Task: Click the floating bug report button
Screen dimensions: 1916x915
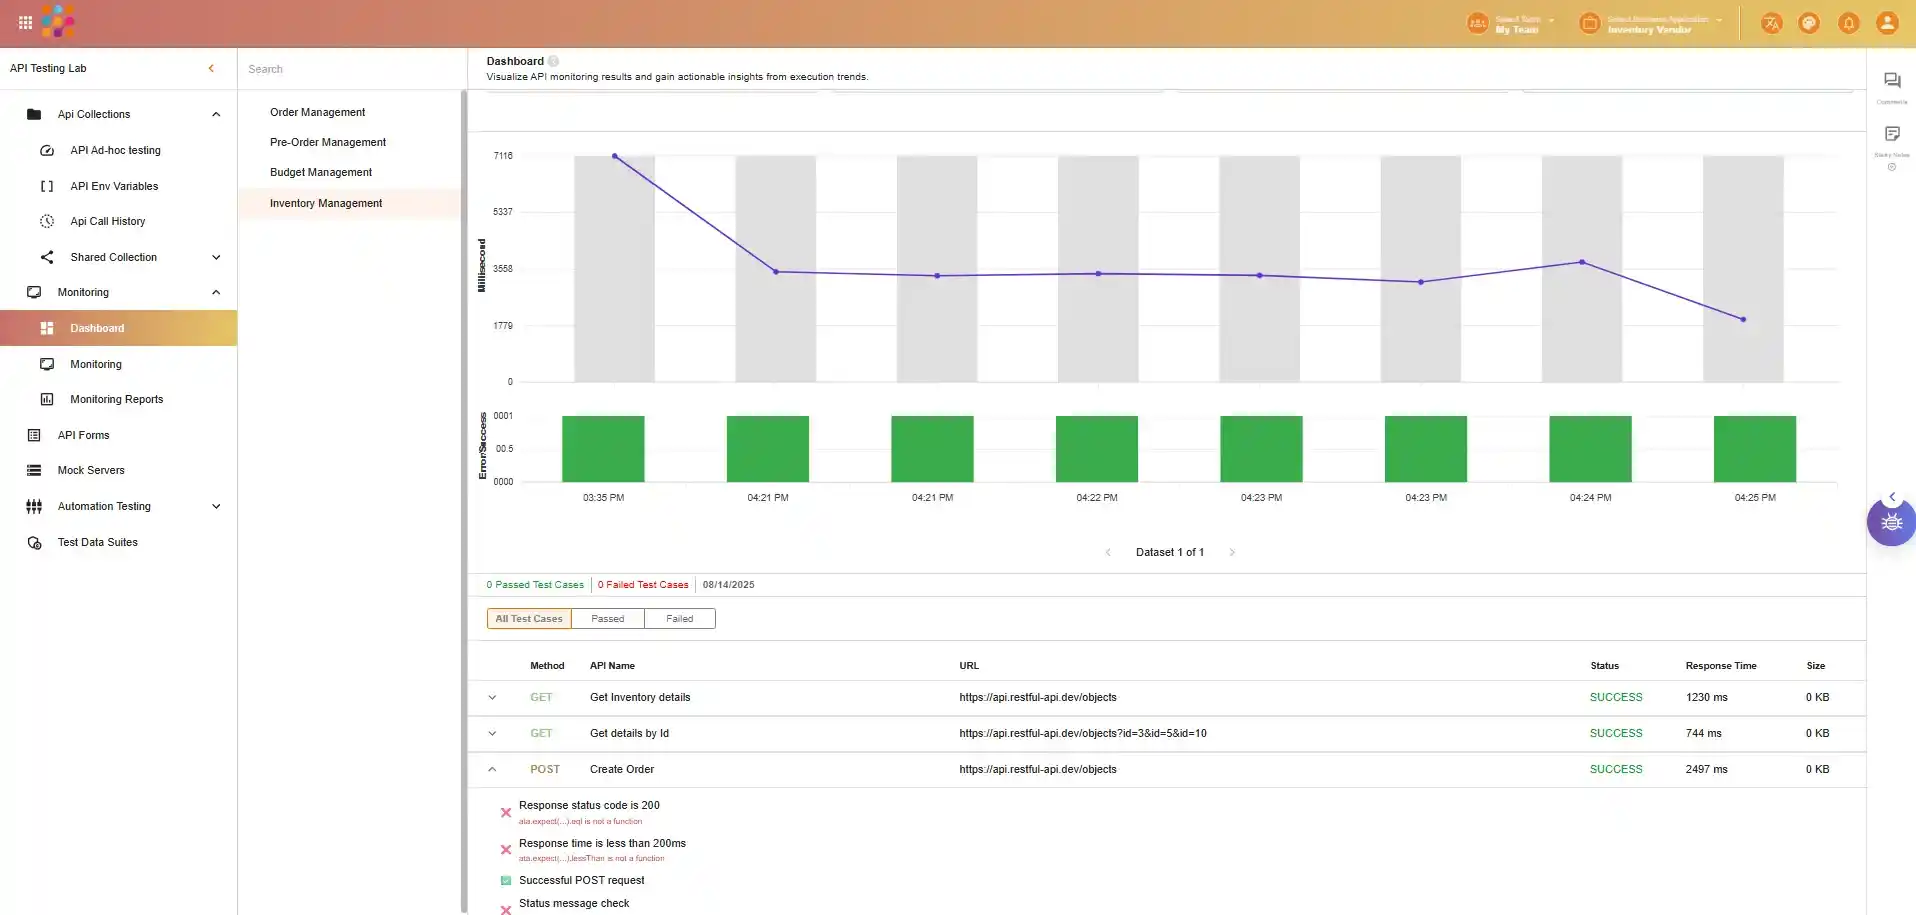Action: [1891, 522]
